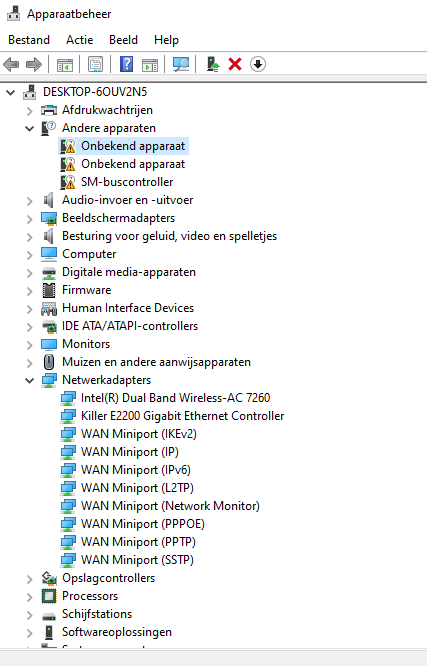Collapse the Netwerkadapters category

[x=29, y=380]
